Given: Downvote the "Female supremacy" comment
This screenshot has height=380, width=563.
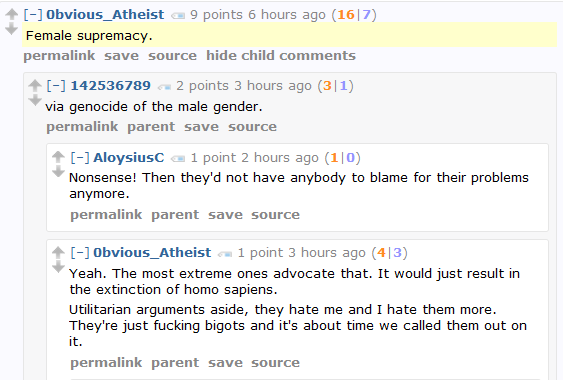Looking at the screenshot, I should tap(11, 29).
